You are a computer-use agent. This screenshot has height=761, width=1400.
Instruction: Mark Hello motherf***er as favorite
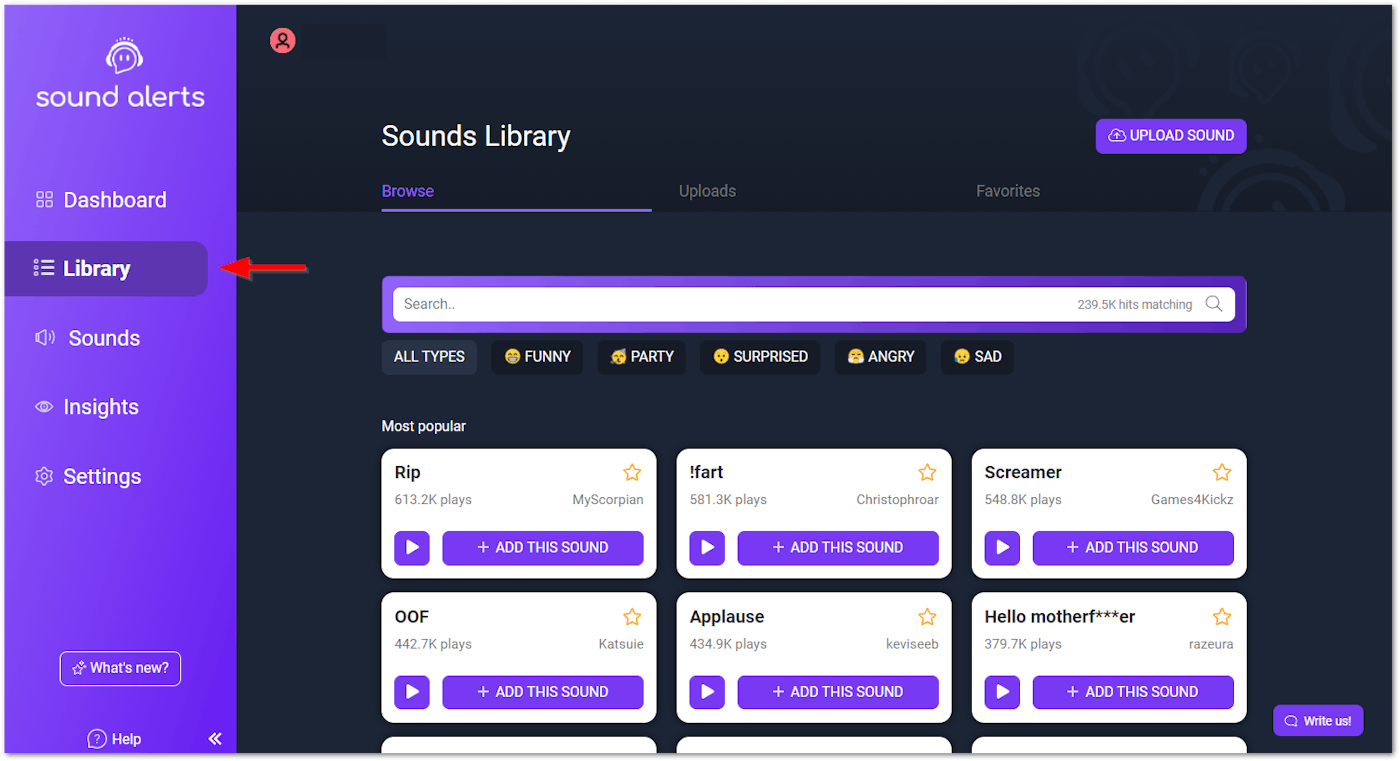(x=1222, y=617)
